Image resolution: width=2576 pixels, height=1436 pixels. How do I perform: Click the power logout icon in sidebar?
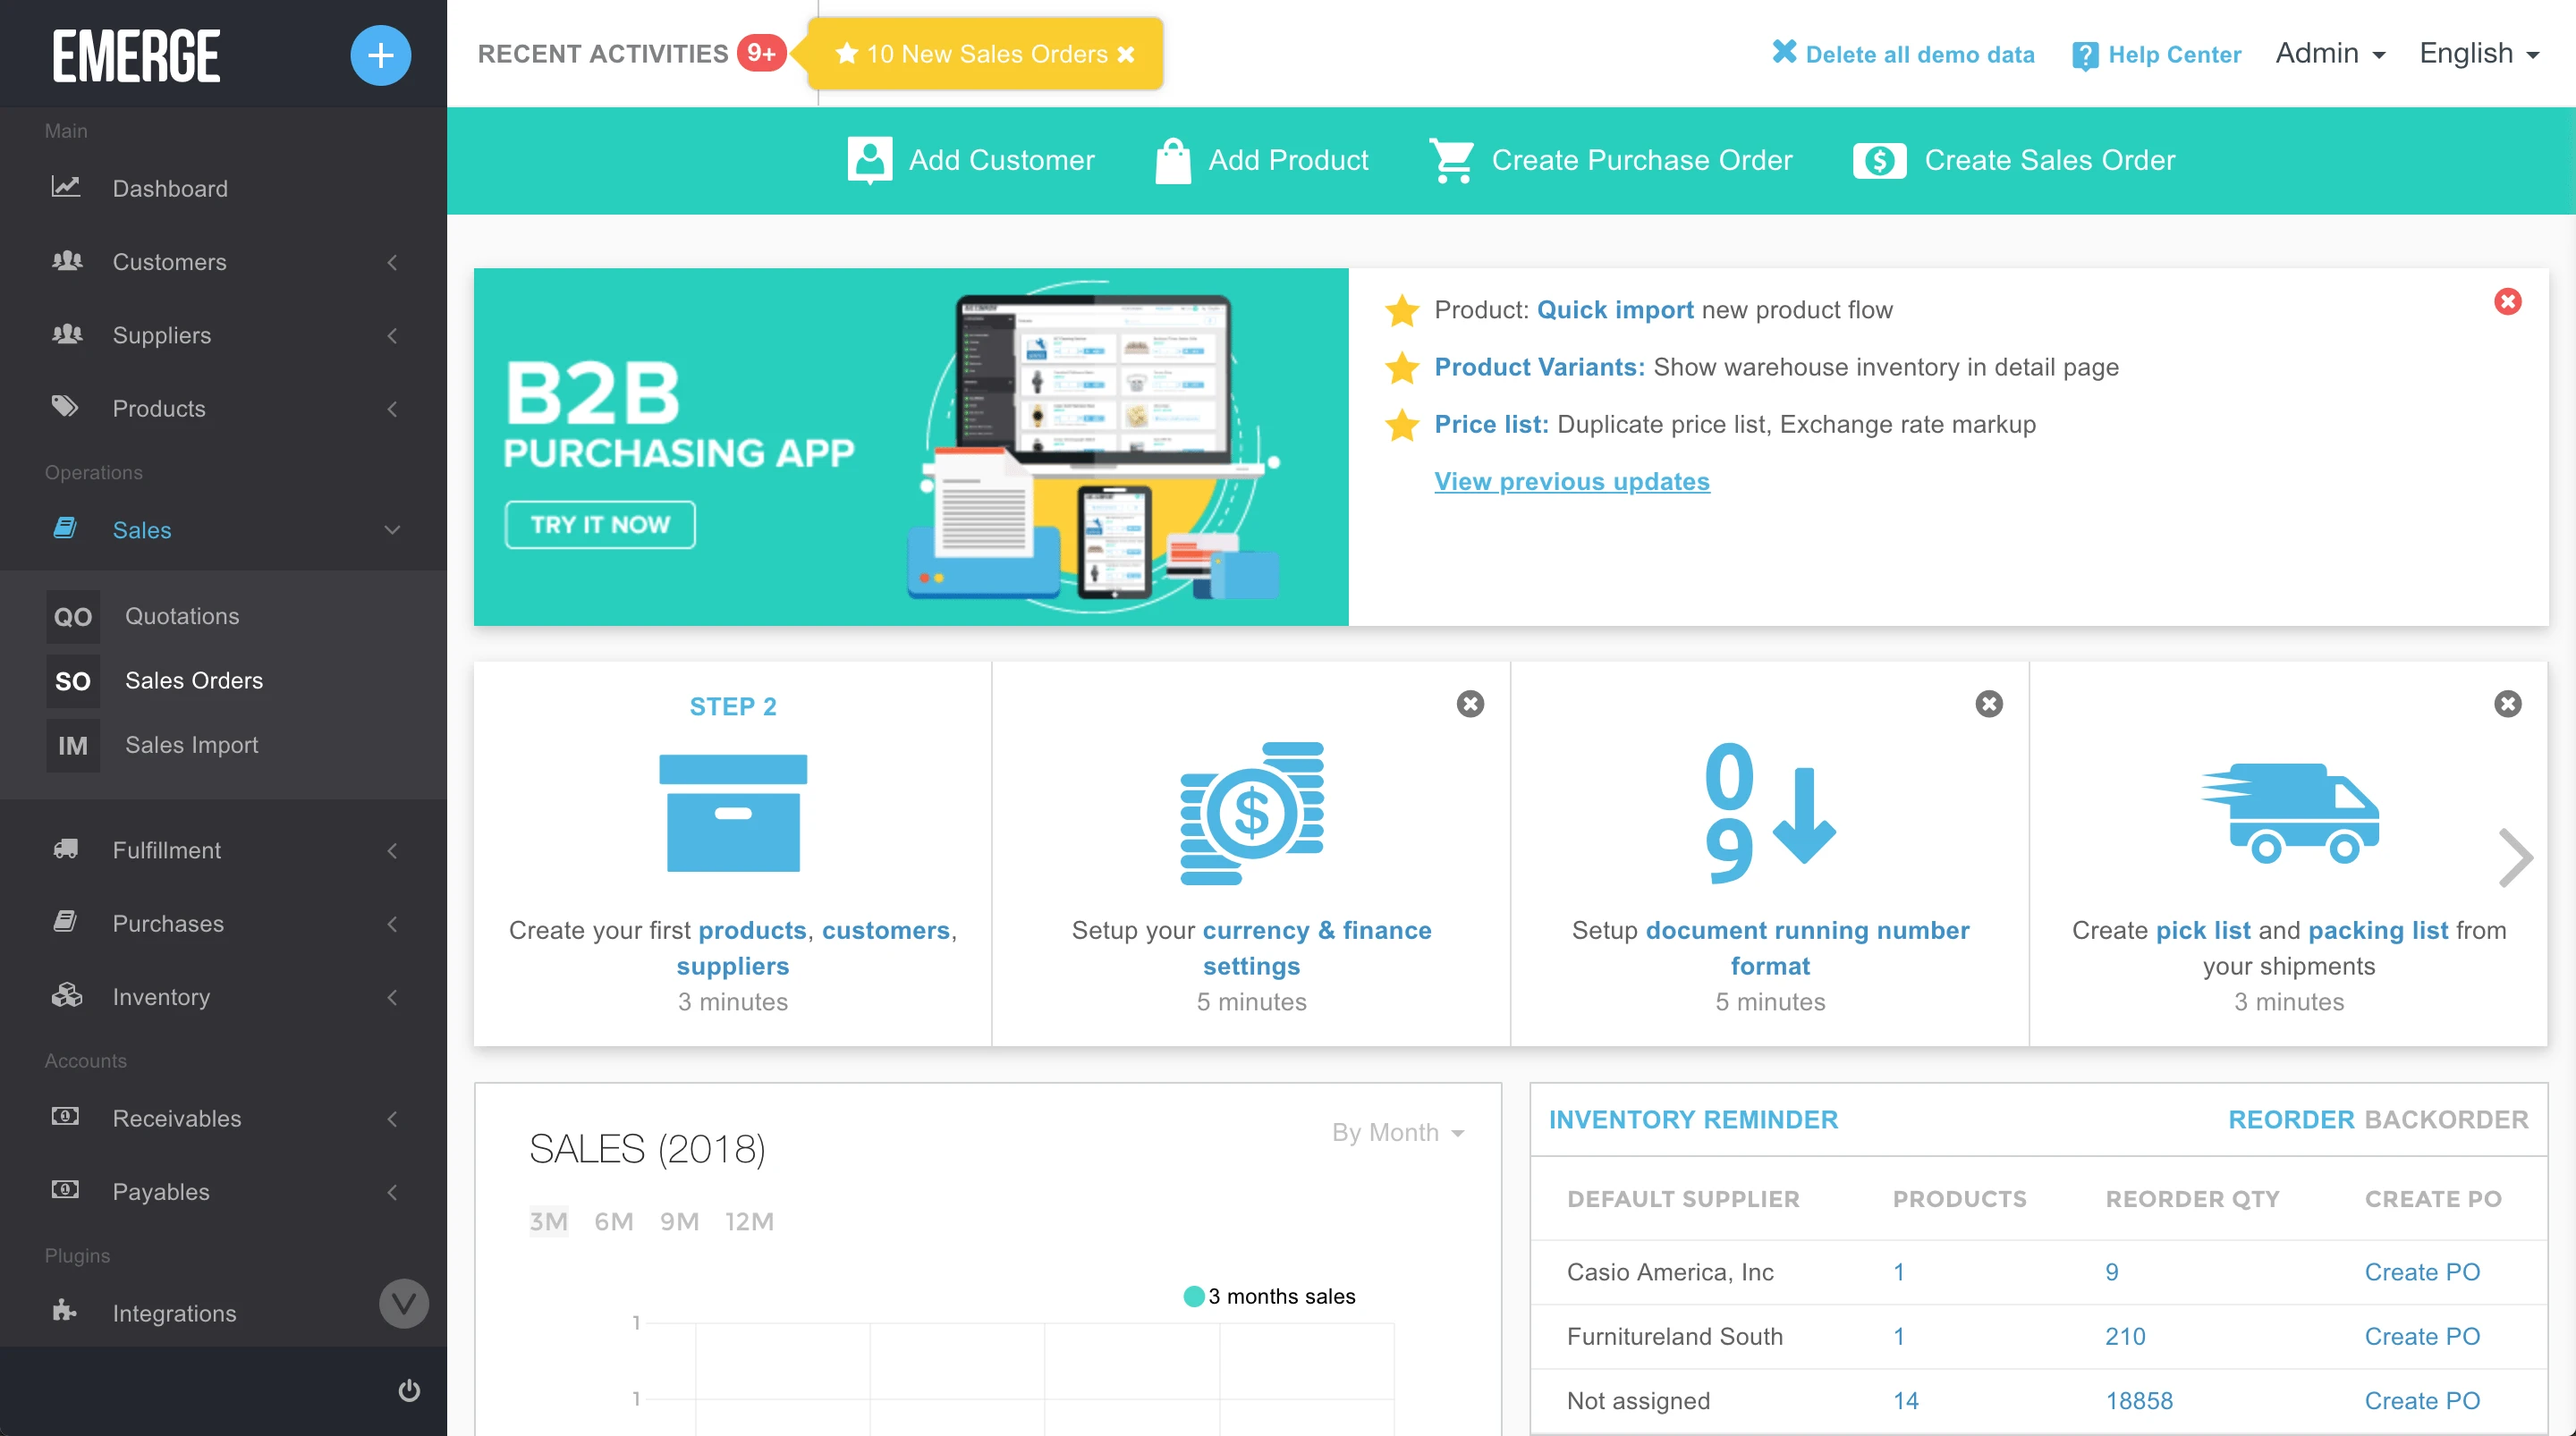[x=409, y=1390]
